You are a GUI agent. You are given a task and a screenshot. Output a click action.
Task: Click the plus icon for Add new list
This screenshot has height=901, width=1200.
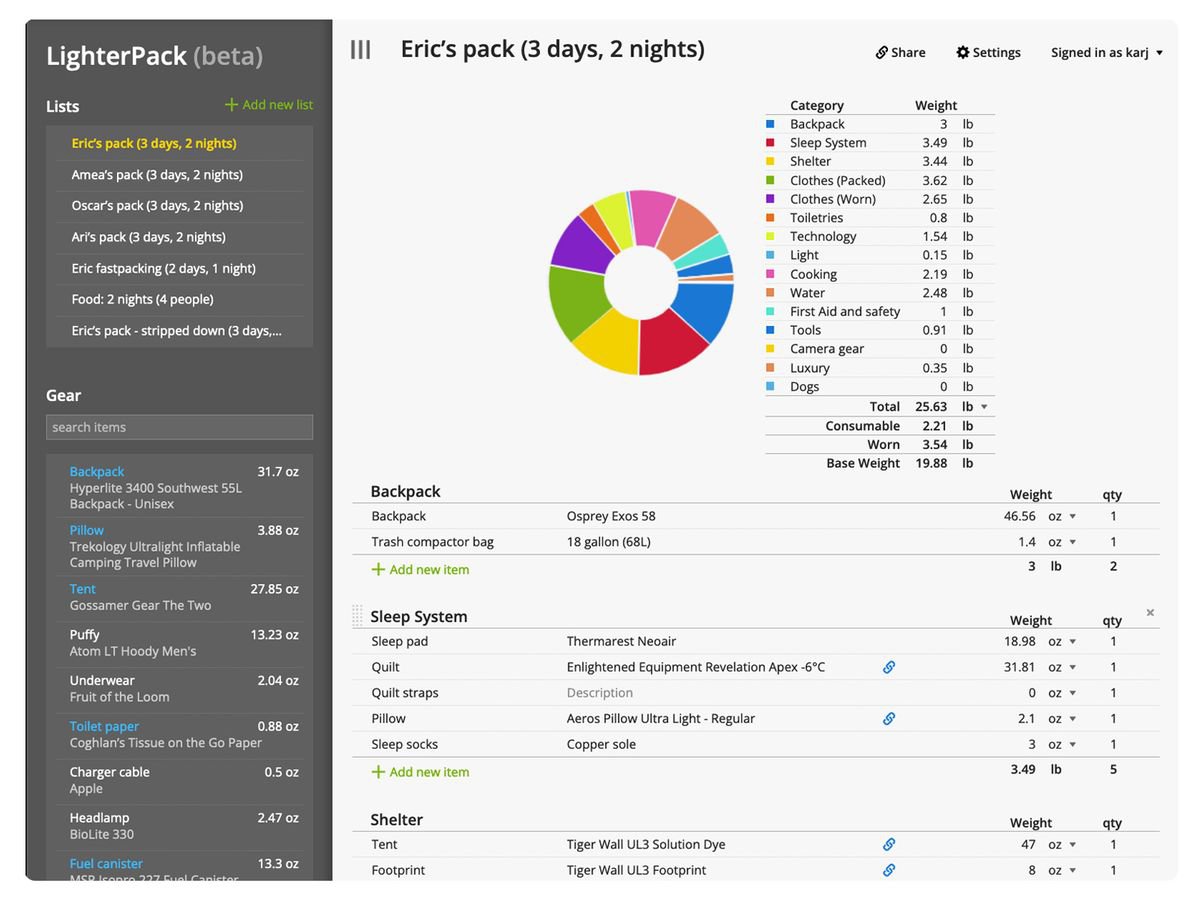coord(231,104)
